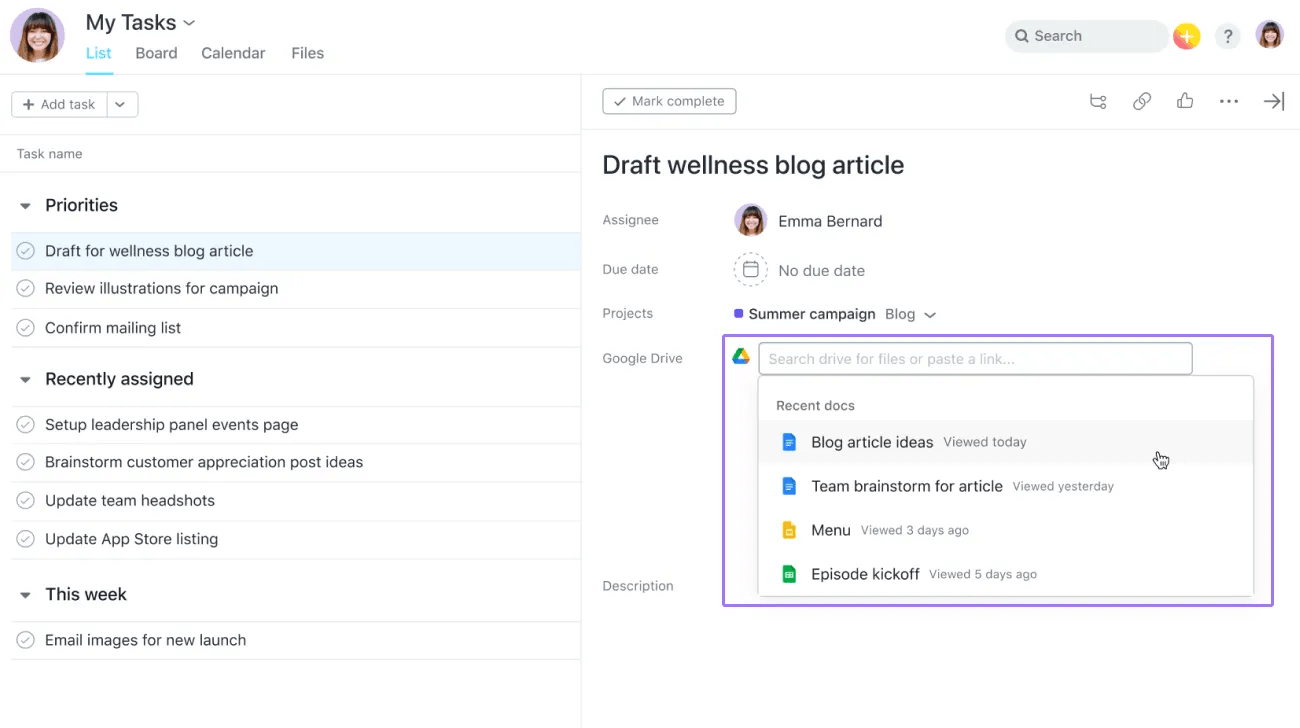Image resolution: width=1300 pixels, height=728 pixels.
Task: Like the task with the thumbs-up icon
Action: click(x=1184, y=101)
